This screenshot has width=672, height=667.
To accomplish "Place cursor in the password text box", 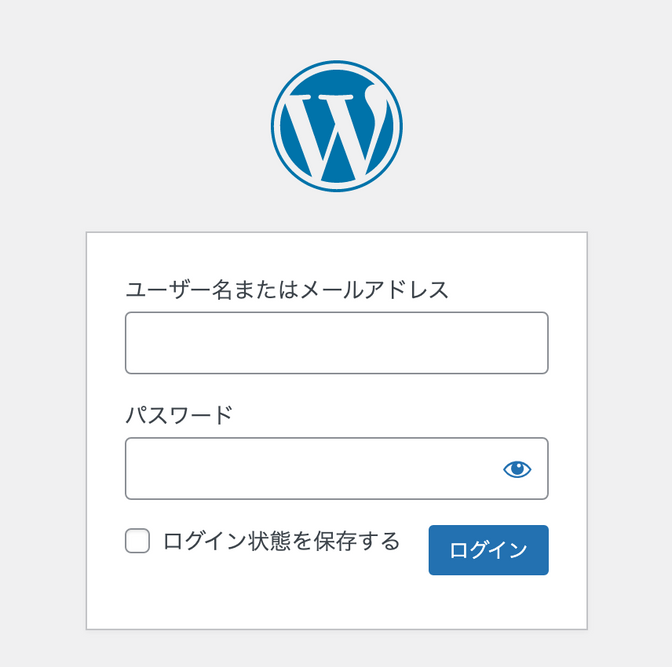I will pyautogui.click(x=336, y=469).
